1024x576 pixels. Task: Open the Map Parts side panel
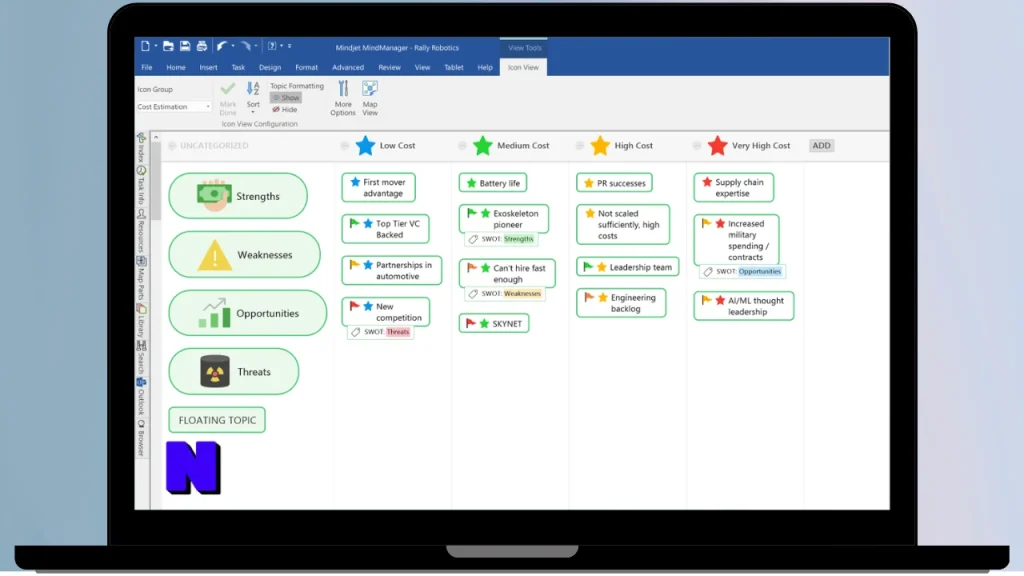(141, 279)
